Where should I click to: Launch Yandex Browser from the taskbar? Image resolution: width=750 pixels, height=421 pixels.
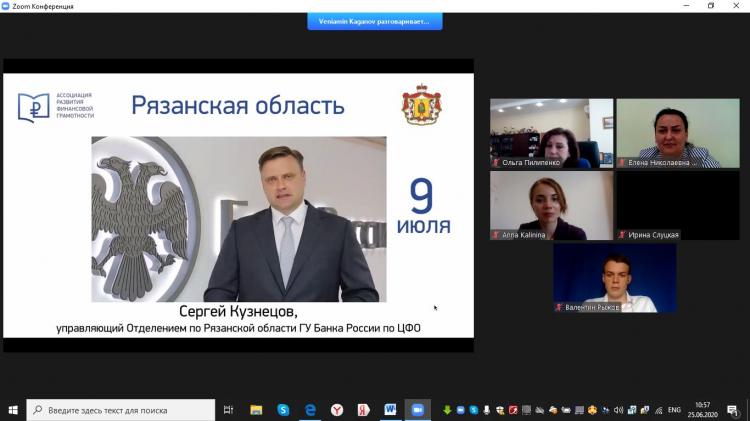337,410
